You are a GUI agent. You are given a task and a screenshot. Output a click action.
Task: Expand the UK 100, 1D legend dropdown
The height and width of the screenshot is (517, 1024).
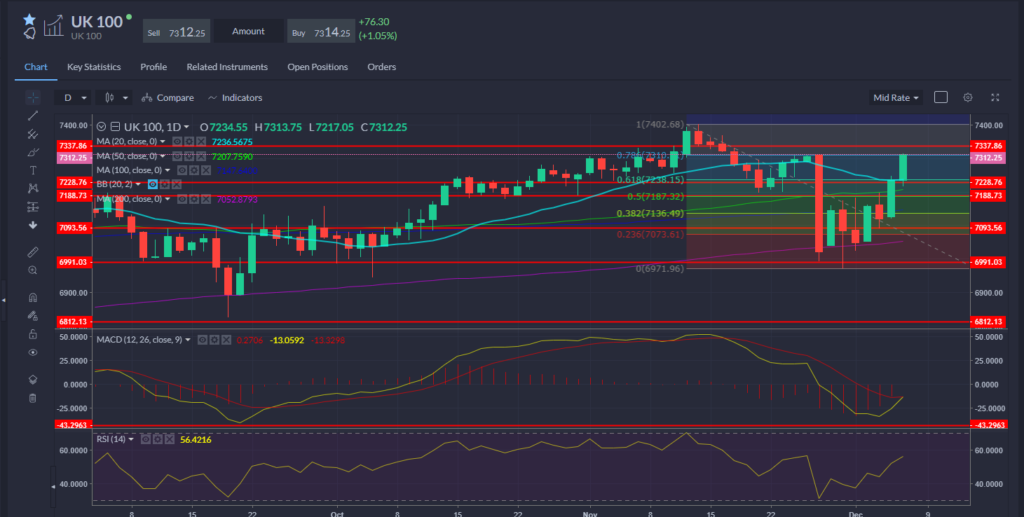point(186,127)
